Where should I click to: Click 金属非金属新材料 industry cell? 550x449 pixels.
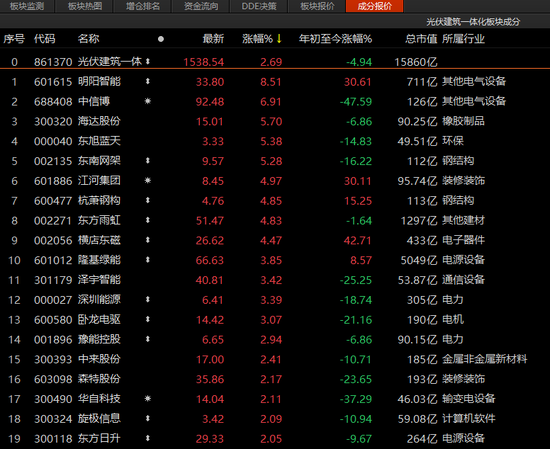pos(484,359)
